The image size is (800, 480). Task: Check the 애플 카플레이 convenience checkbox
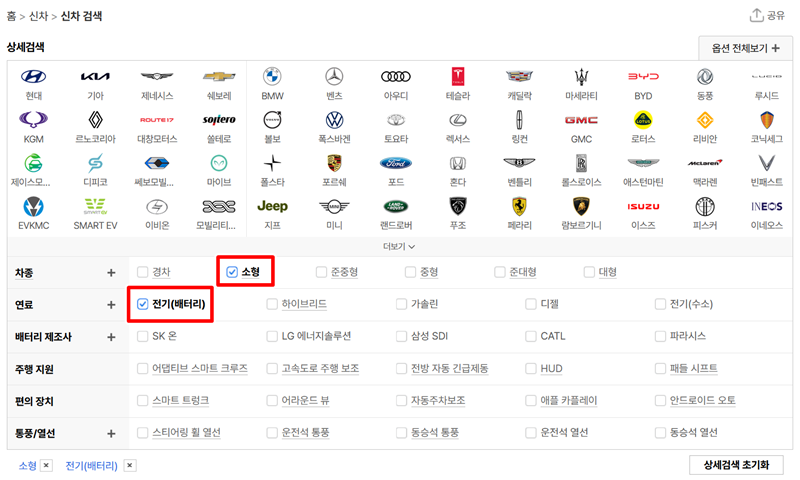coord(531,400)
